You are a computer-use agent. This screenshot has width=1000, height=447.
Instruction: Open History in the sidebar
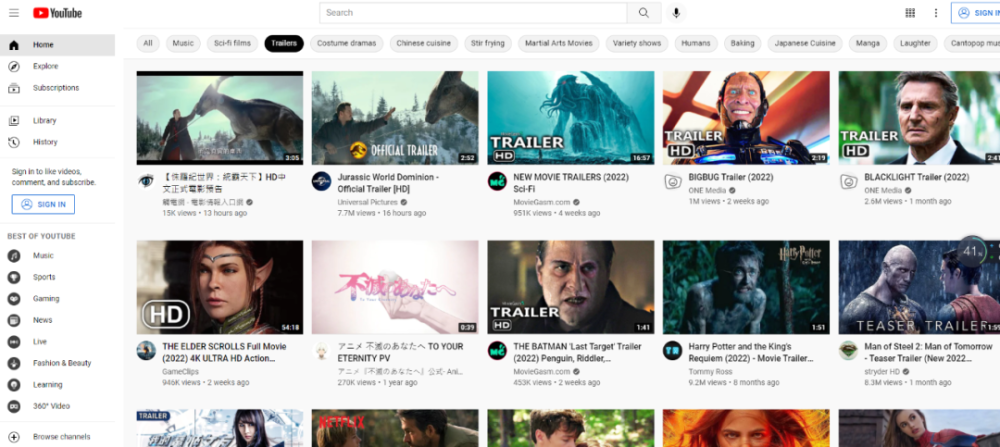(57, 142)
